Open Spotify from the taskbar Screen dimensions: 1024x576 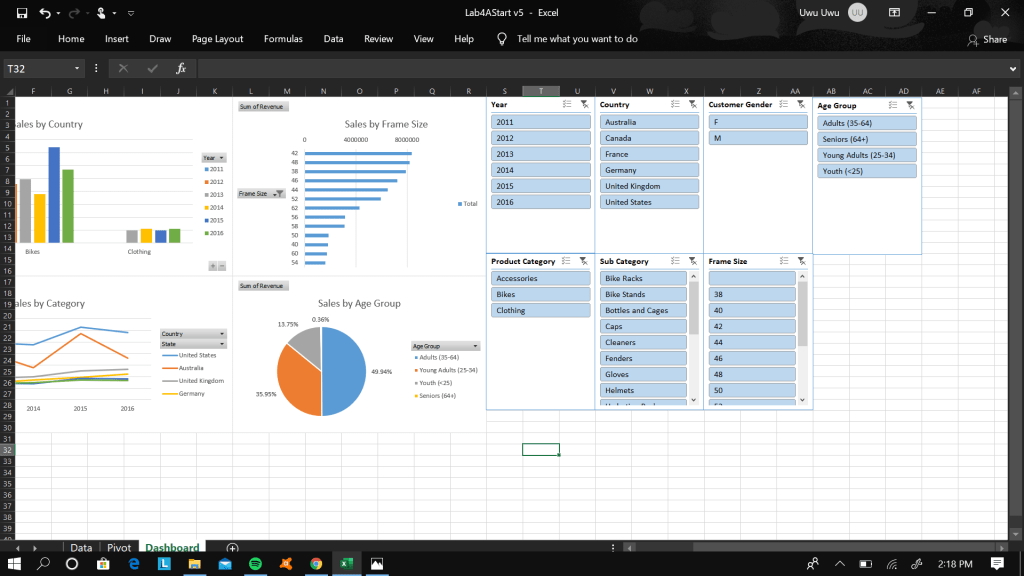[x=255, y=564]
